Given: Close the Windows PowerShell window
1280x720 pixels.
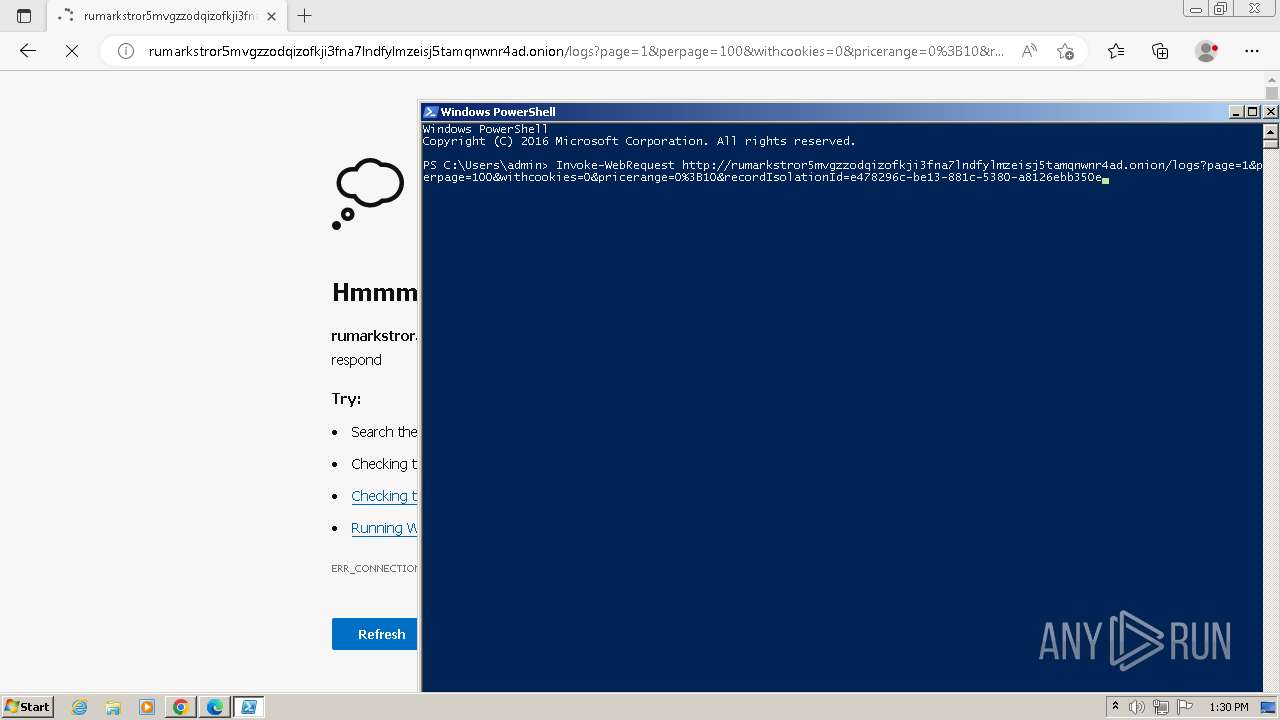Looking at the screenshot, I should pyautogui.click(x=1270, y=112).
